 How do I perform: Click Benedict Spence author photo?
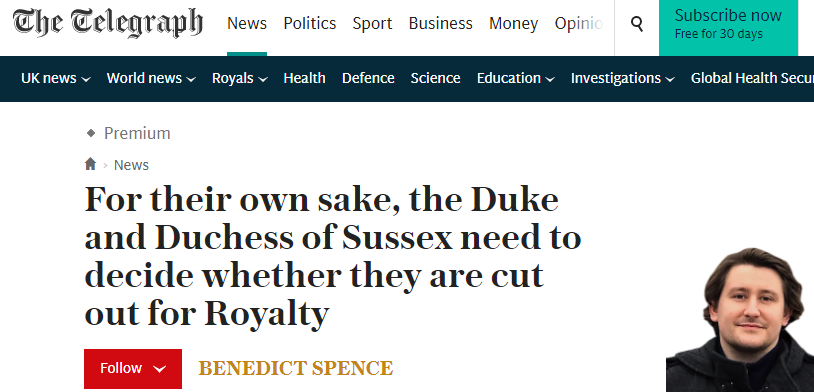[740, 319]
